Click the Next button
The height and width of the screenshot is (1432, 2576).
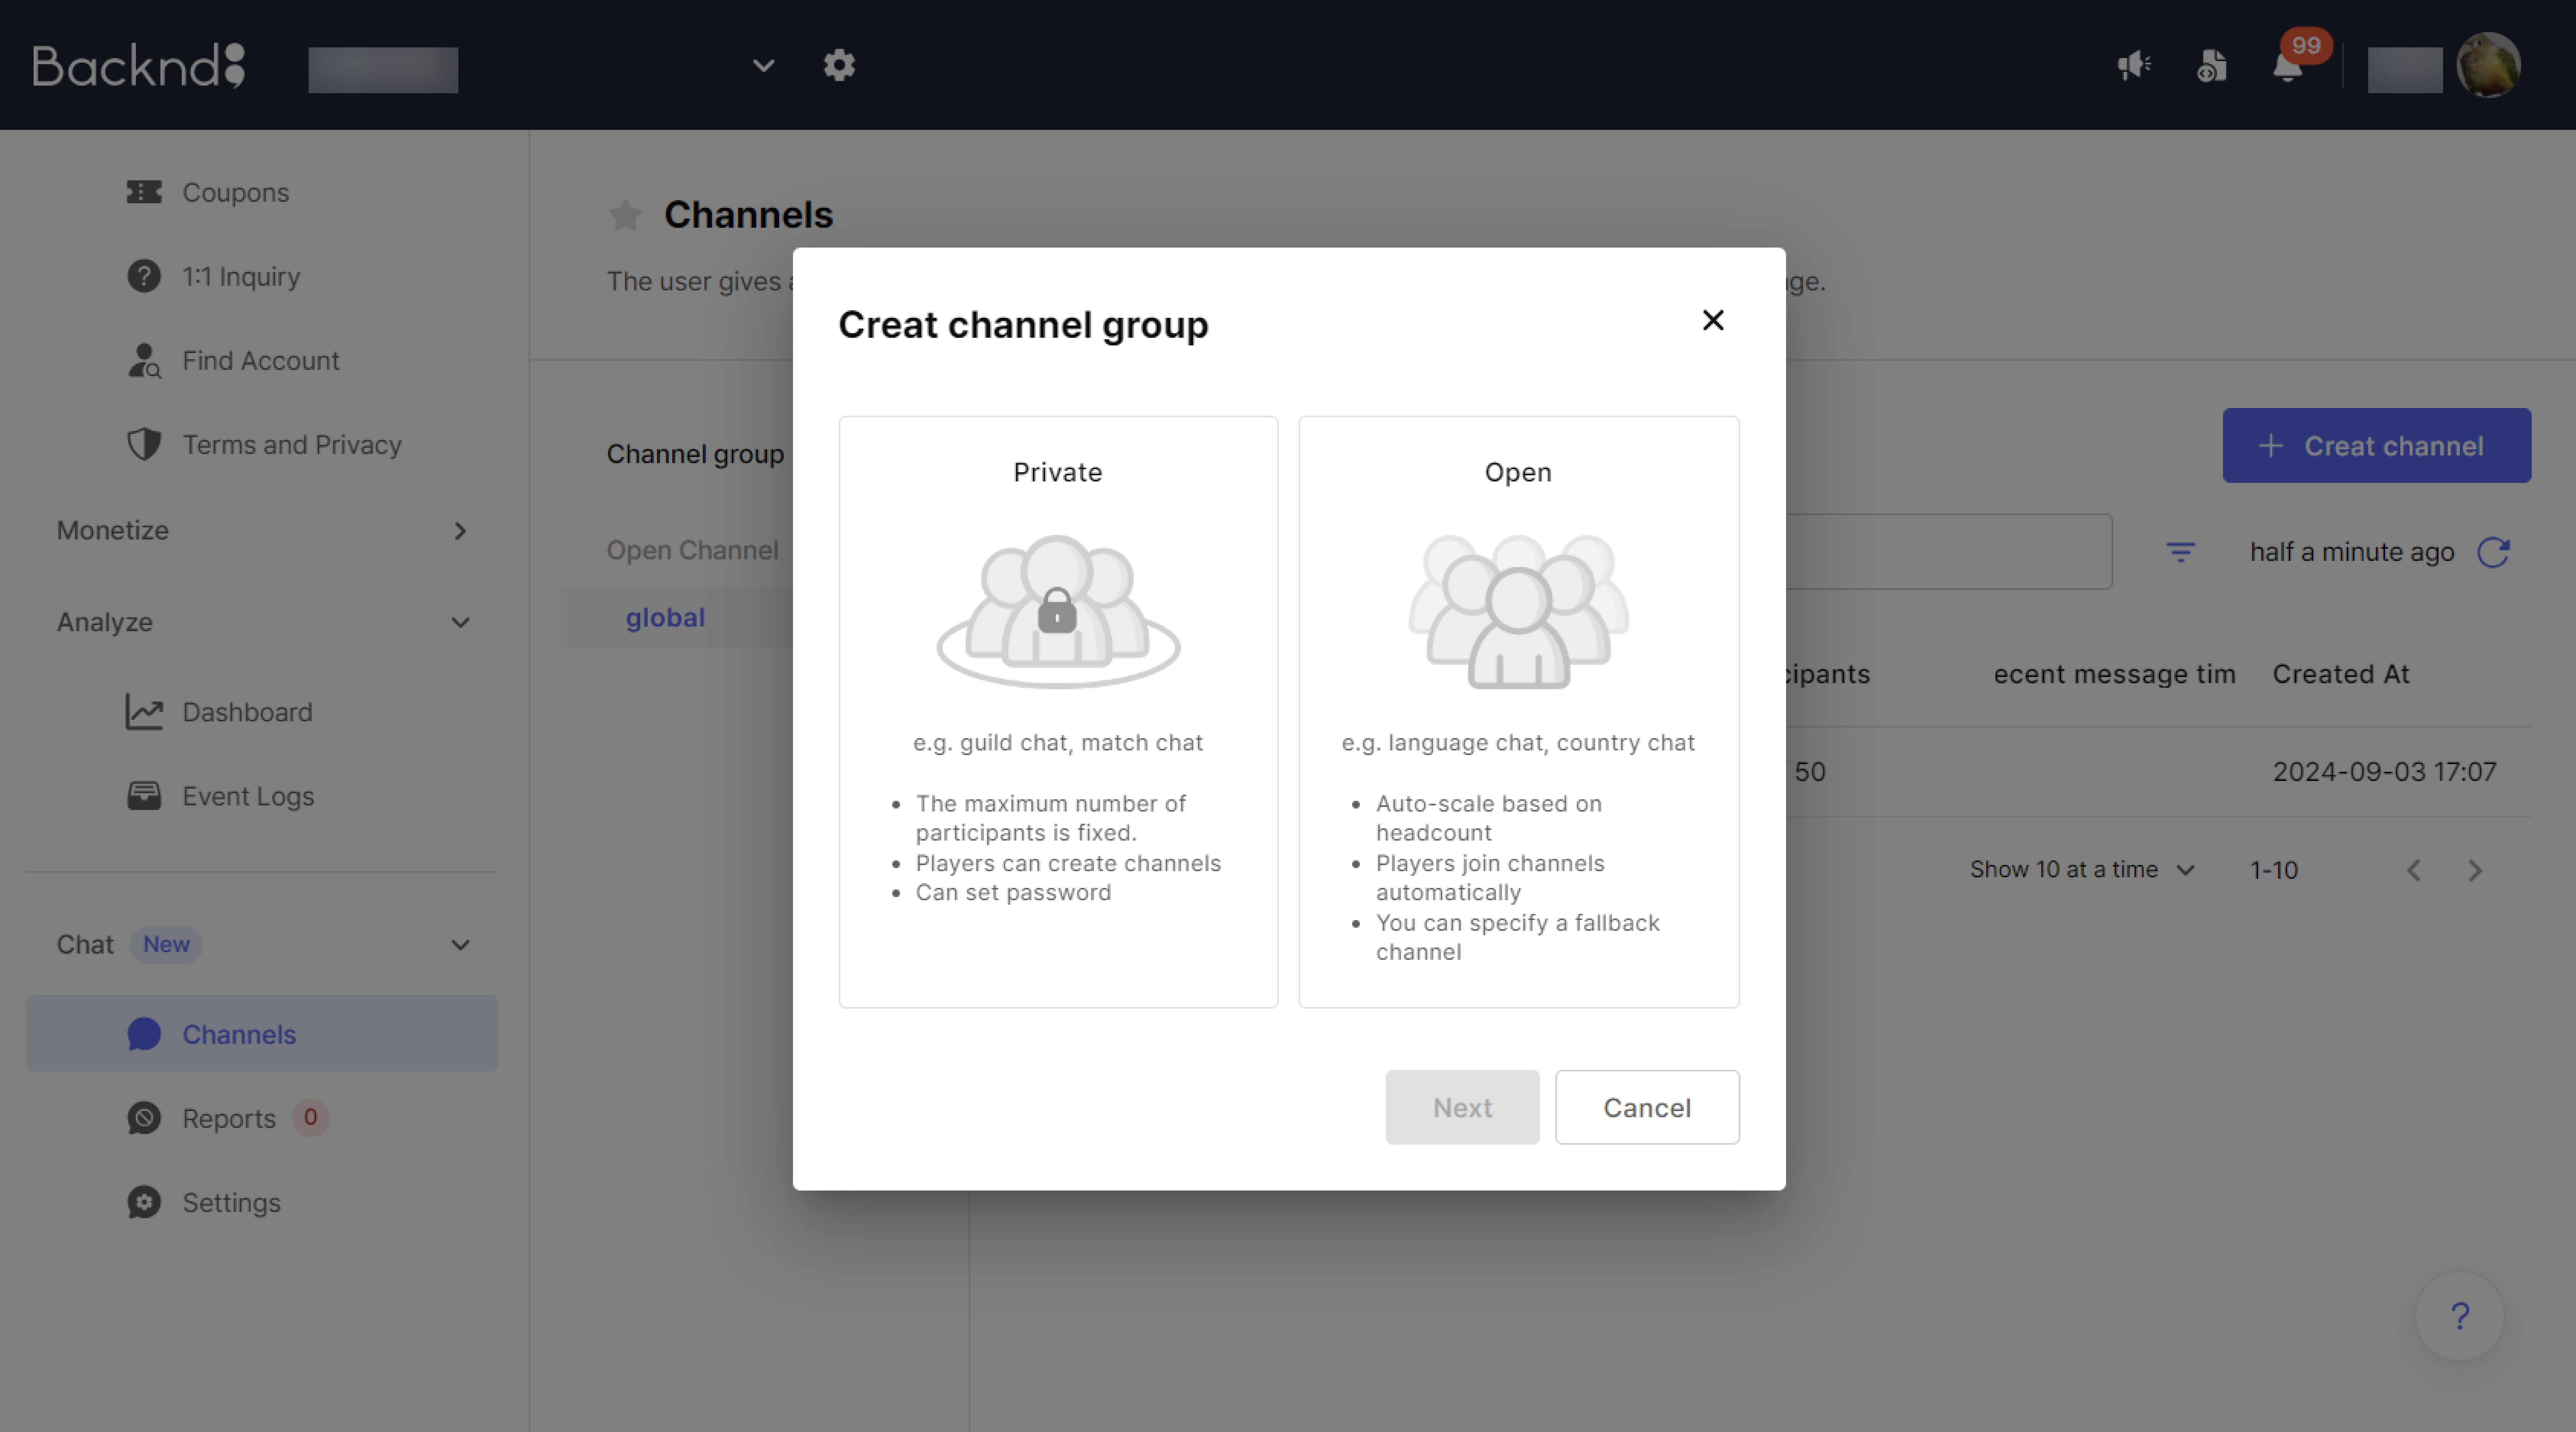pyautogui.click(x=1462, y=1107)
